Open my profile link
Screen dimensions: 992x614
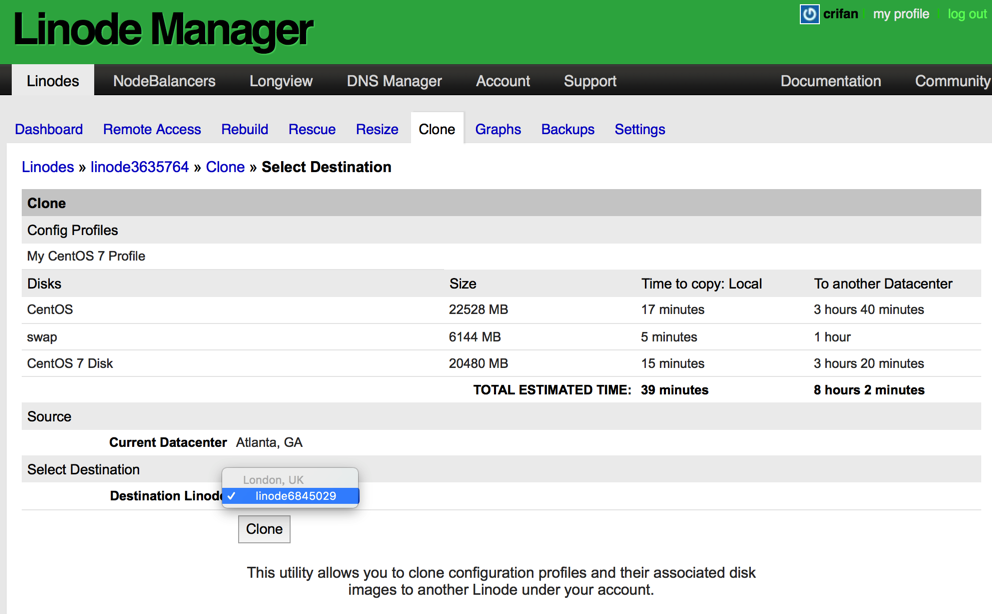[901, 14]
